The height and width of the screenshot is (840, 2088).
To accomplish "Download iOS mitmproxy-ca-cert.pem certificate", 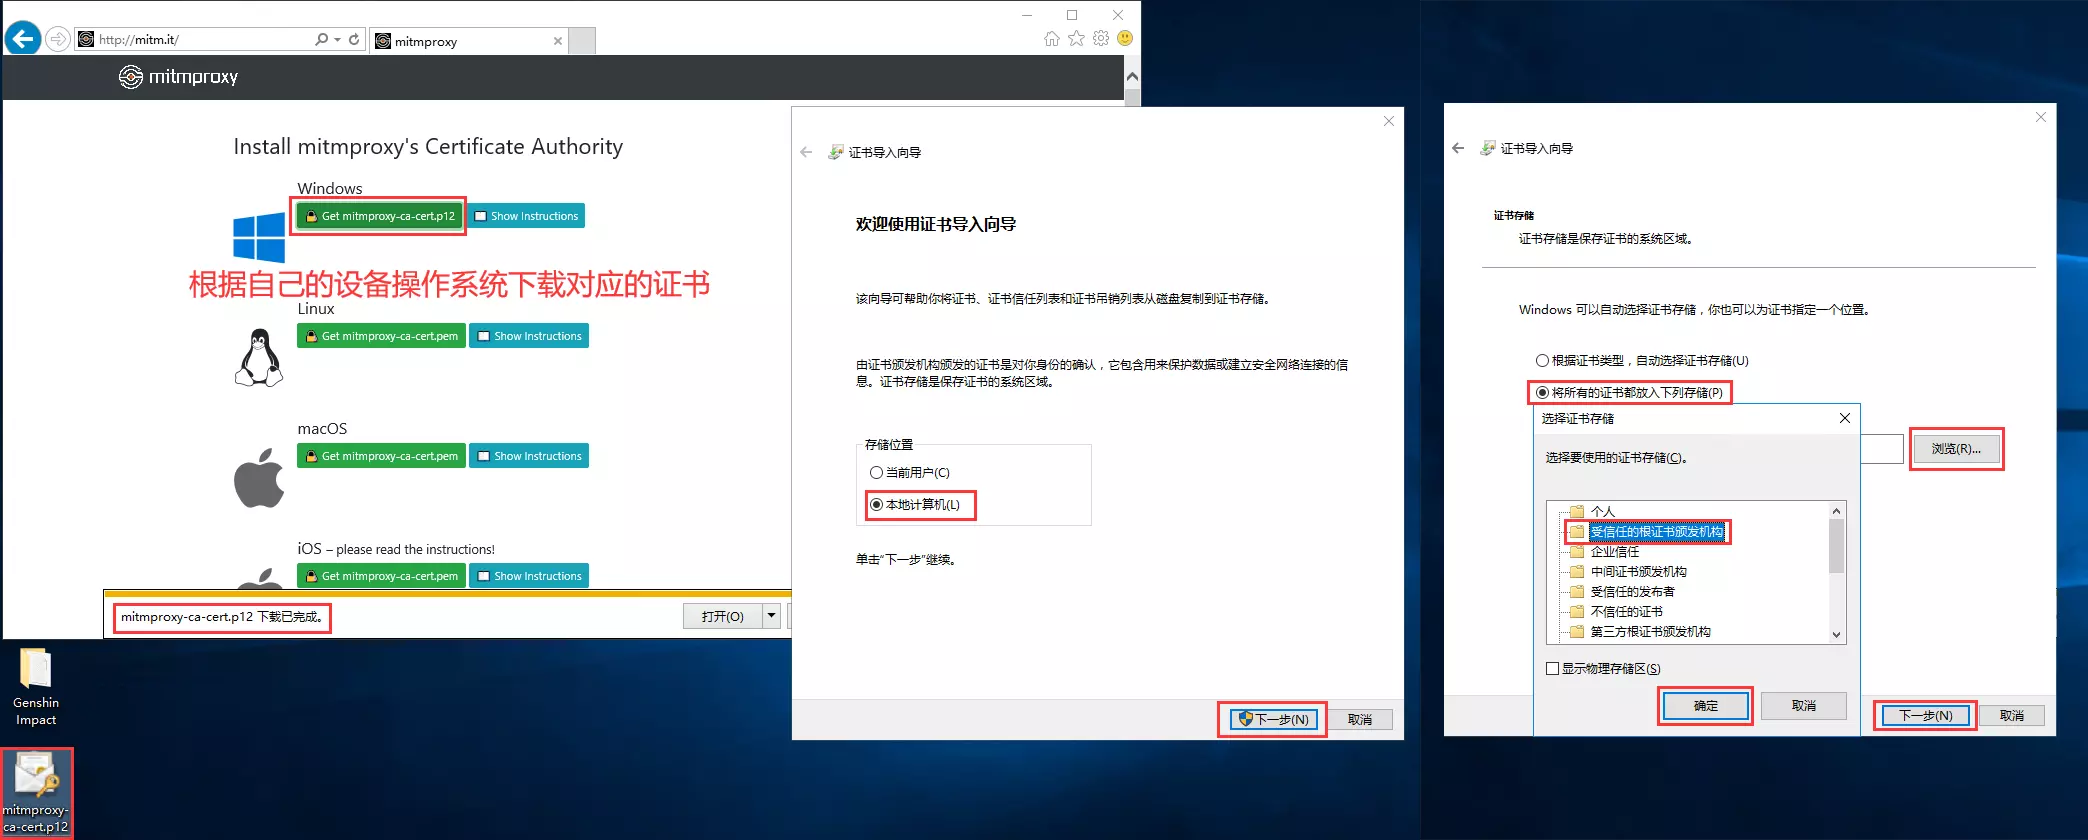I will (x=381, y=576).
